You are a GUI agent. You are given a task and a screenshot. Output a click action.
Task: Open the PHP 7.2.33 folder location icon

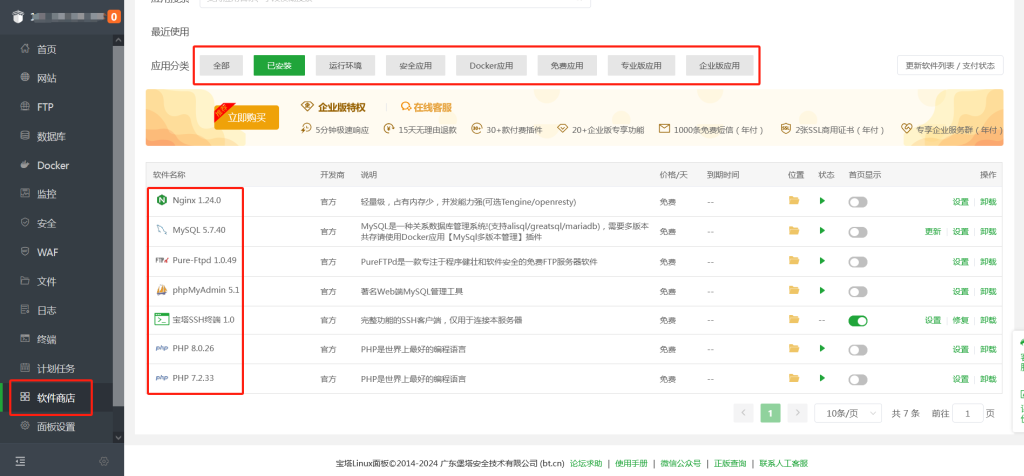(x=793, y=378)
